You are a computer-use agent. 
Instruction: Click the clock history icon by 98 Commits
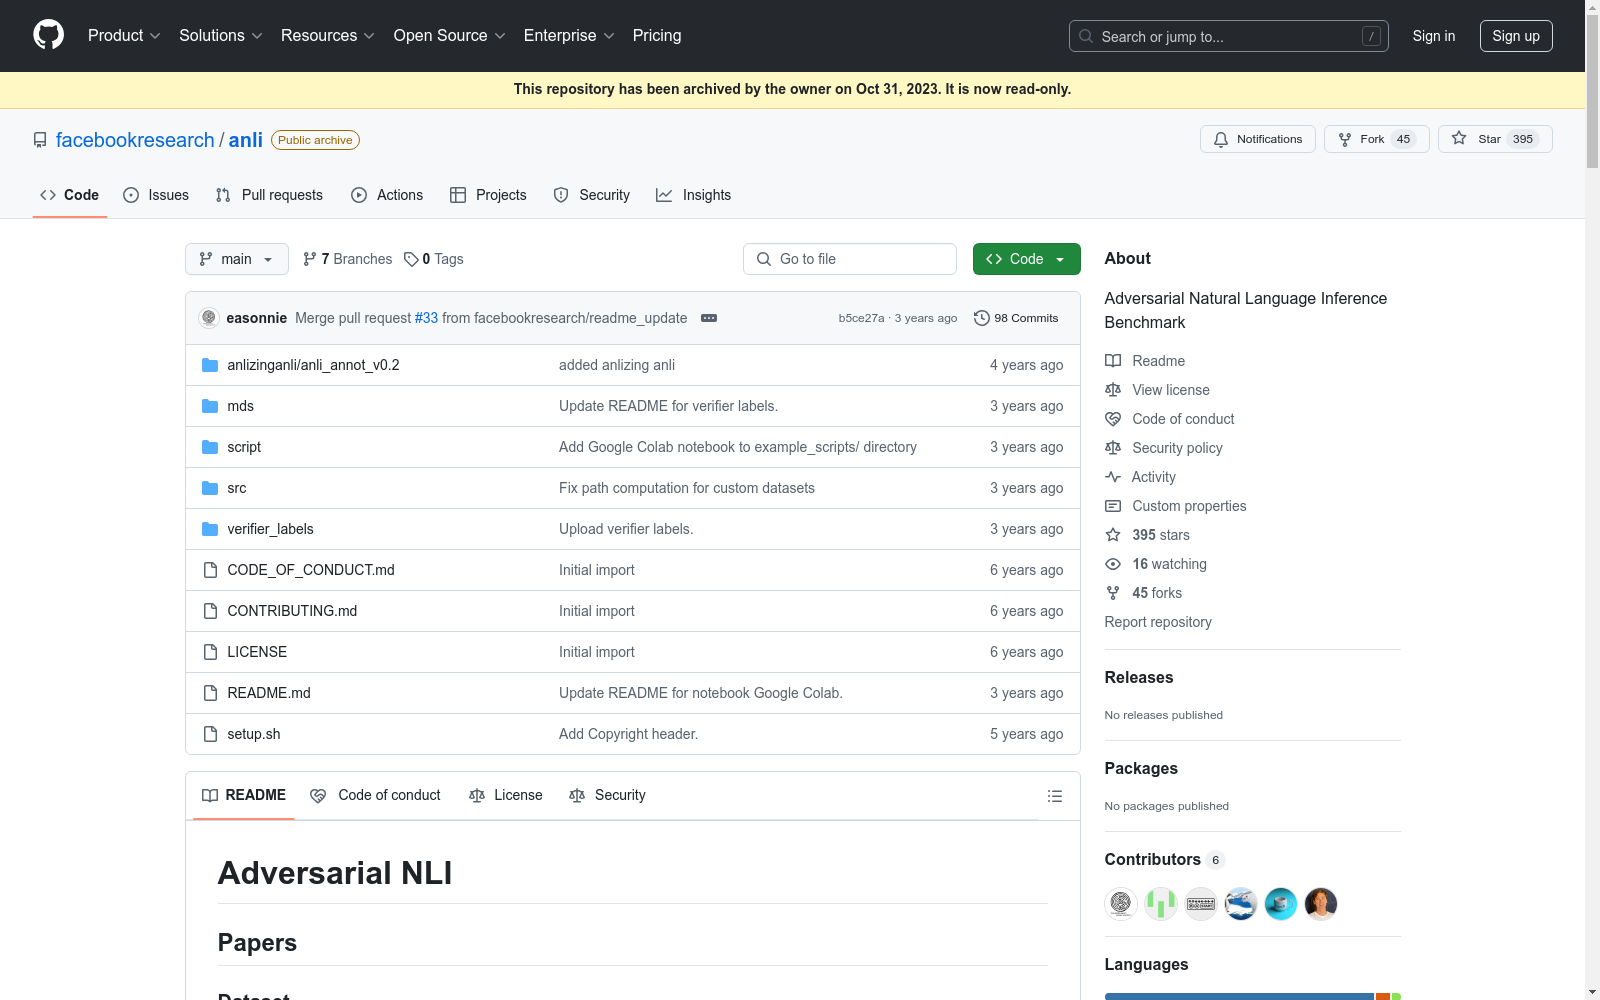coord(982,318)
